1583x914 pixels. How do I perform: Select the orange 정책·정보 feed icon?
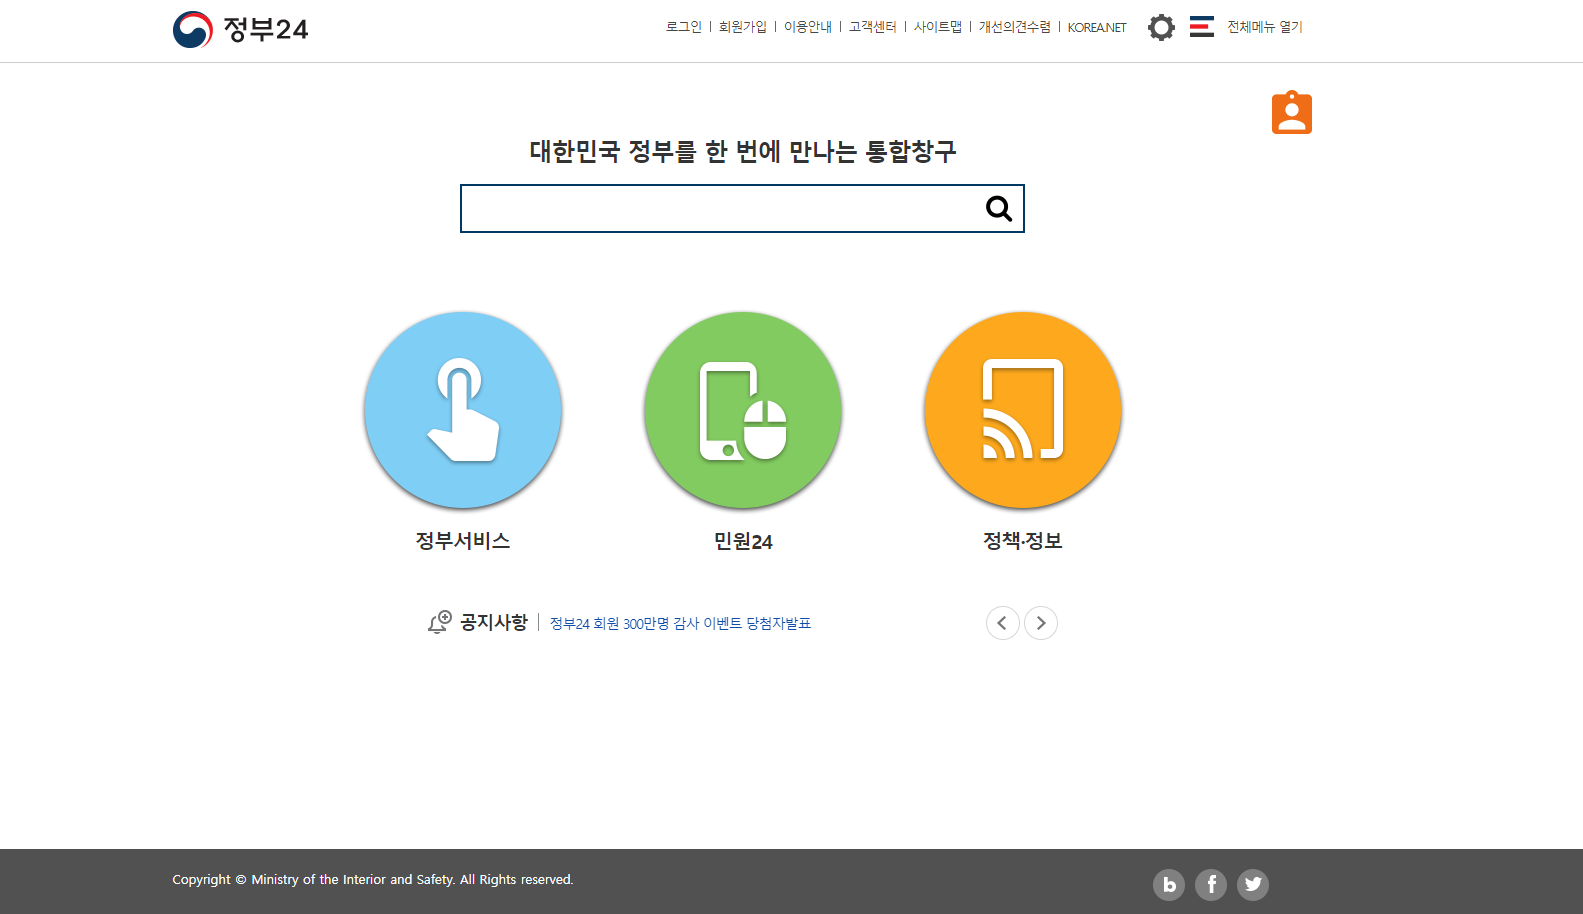coord(1022,410)
